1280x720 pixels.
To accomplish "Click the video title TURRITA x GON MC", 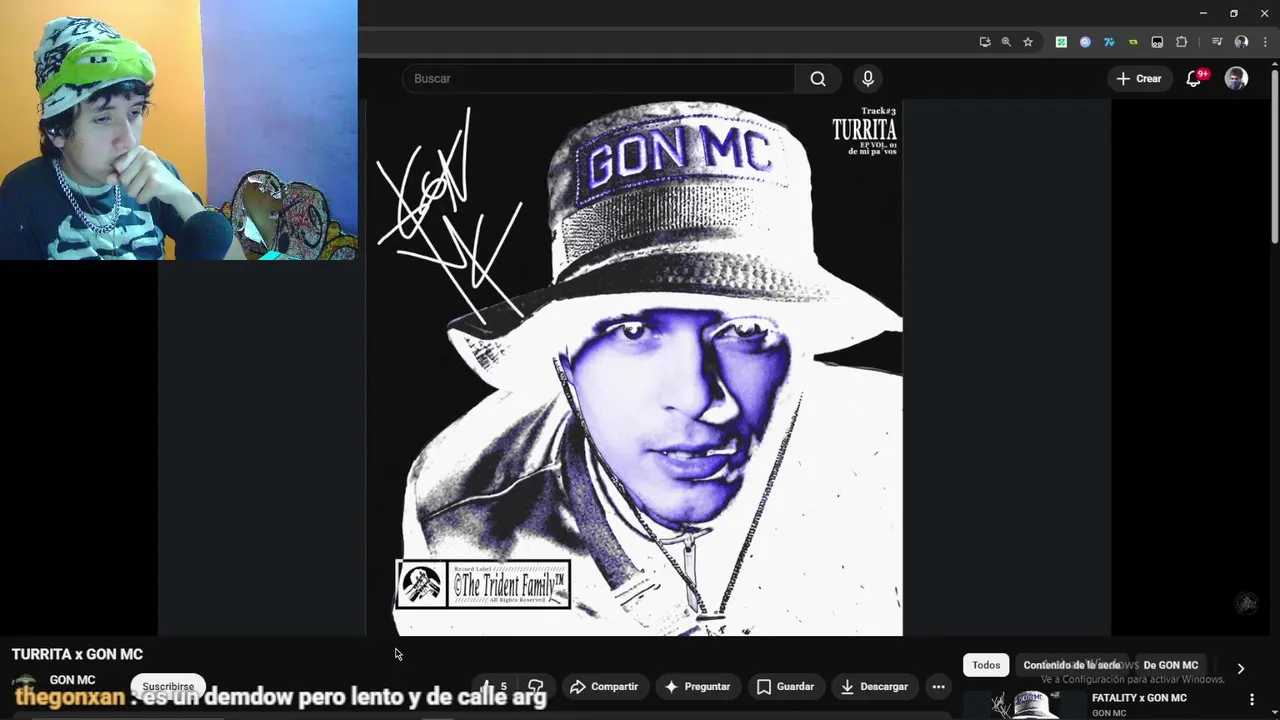I will [77, 654].
